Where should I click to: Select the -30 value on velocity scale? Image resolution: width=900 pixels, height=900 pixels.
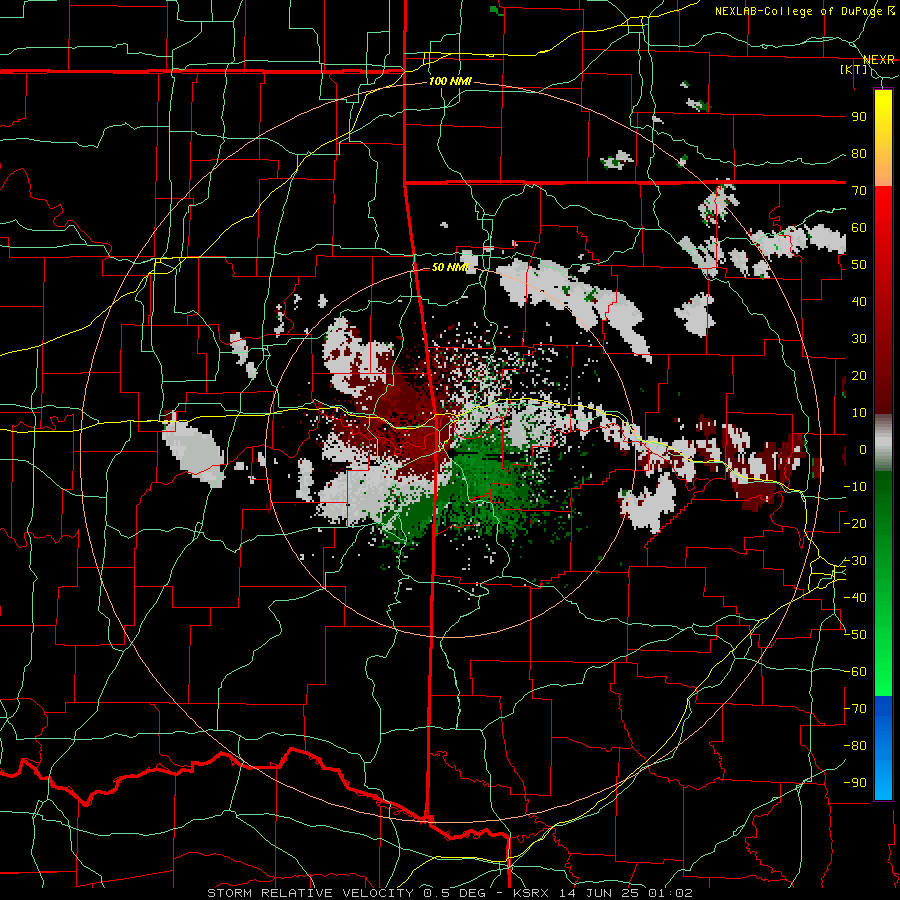(x=855, y=561)
